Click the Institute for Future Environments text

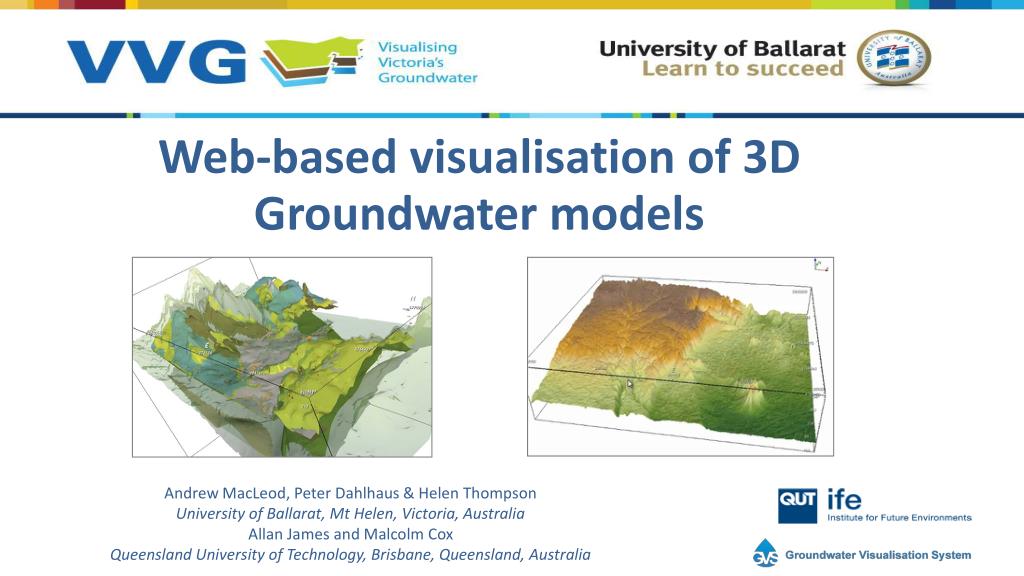(899, 518)
